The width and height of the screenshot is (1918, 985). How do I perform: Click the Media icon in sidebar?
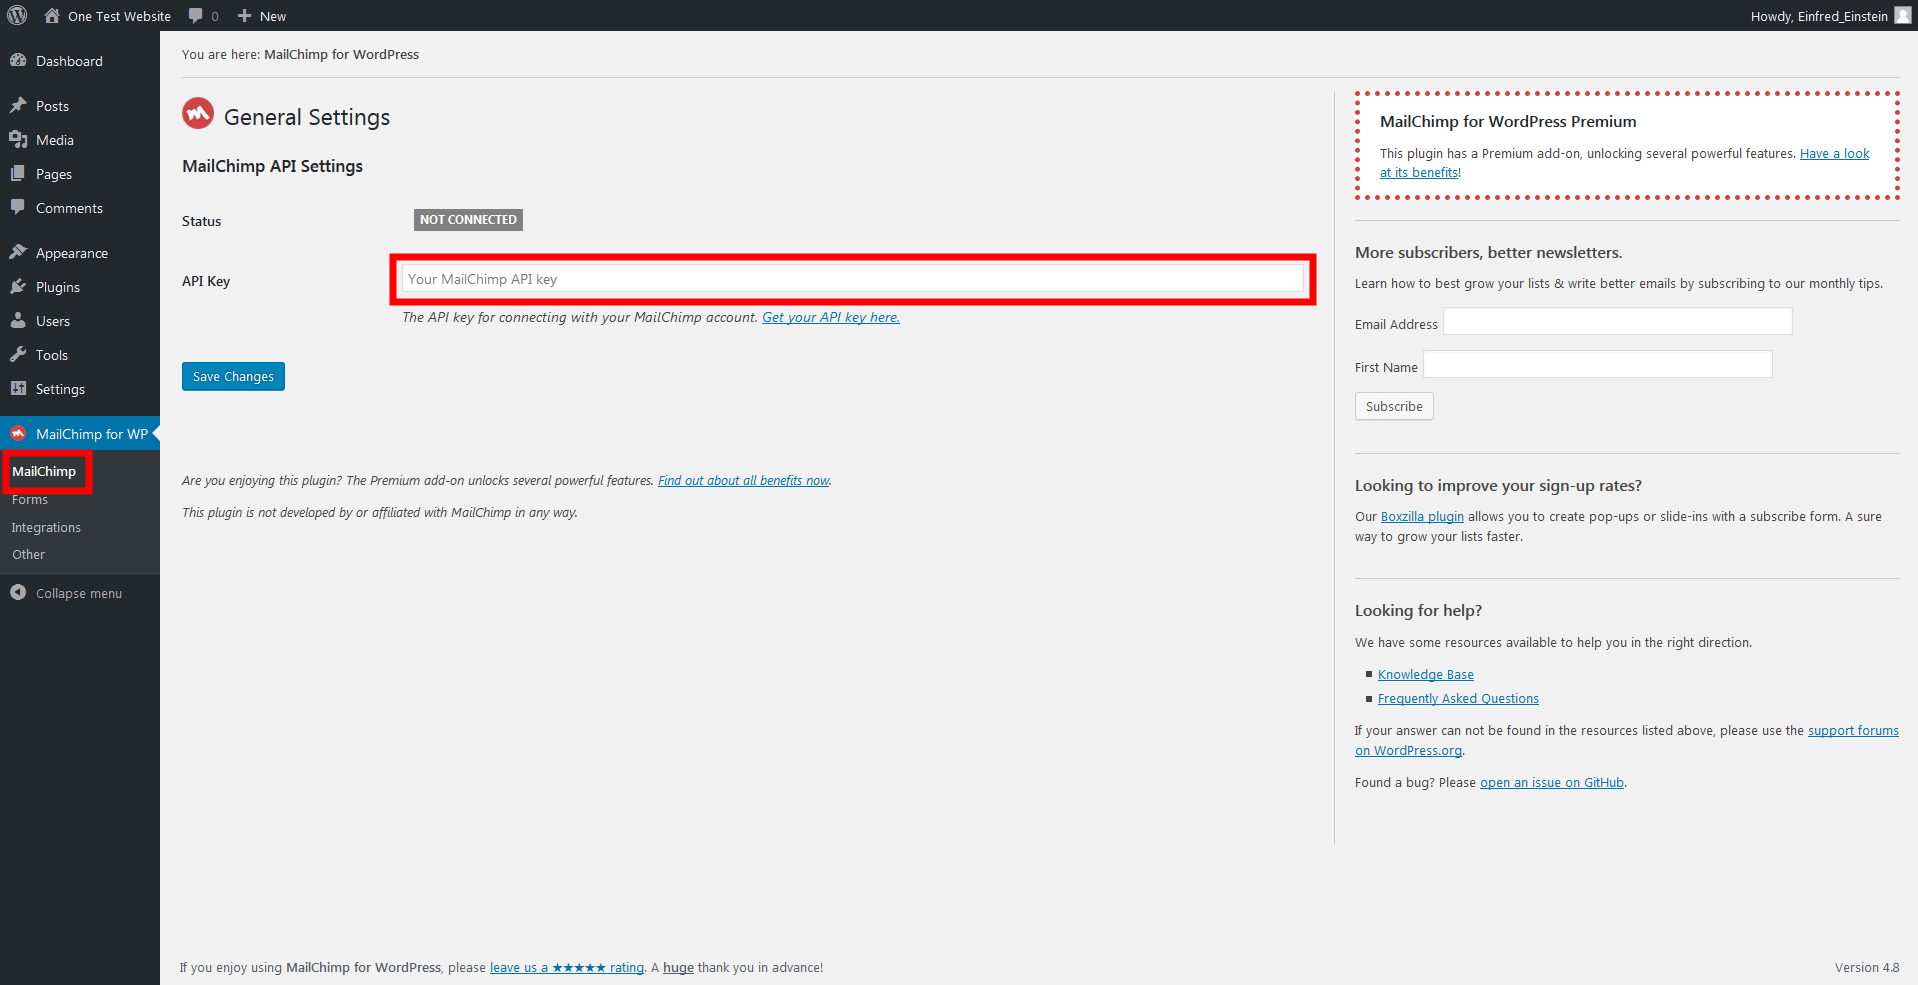tap(18, 140)
